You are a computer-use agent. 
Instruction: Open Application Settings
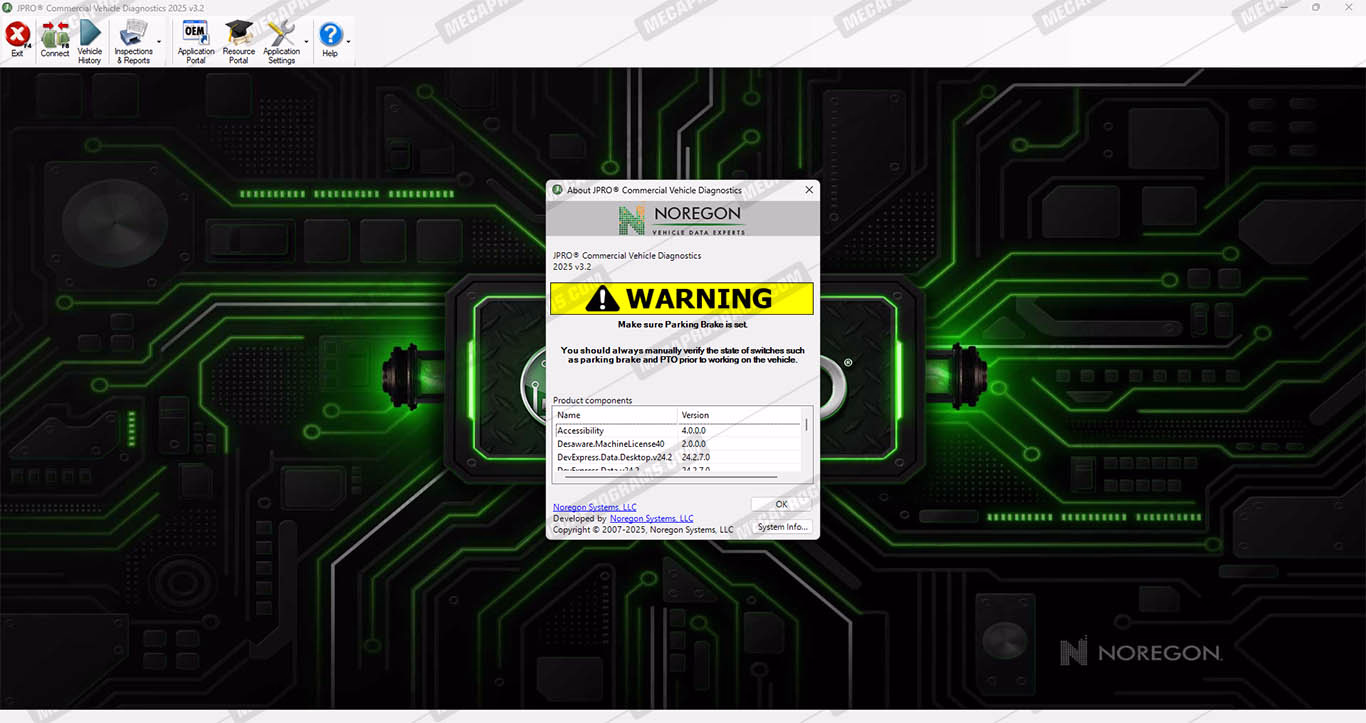click(x=281, y=42)
